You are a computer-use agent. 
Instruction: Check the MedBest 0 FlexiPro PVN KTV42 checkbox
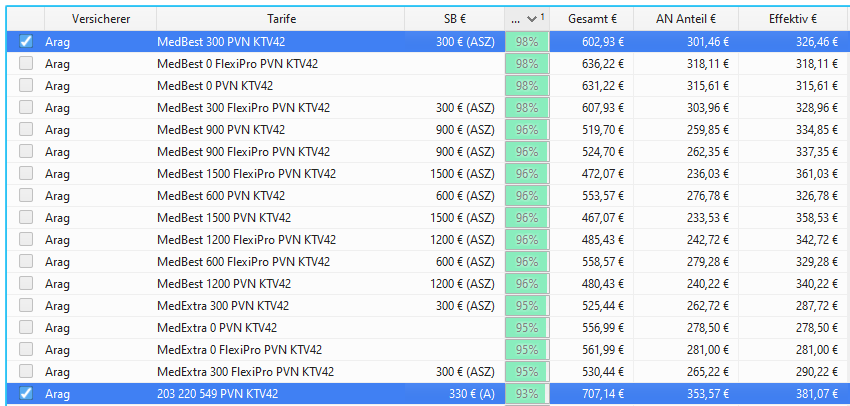coord(25,63)
